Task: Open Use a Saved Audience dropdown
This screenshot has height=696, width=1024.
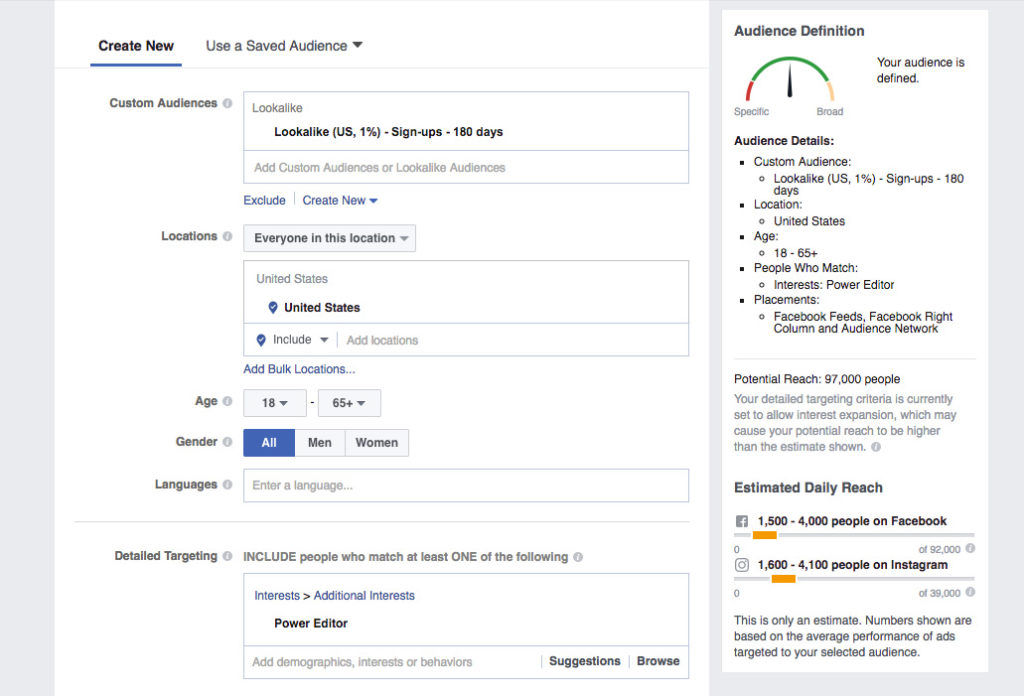Action: (284, 46)
